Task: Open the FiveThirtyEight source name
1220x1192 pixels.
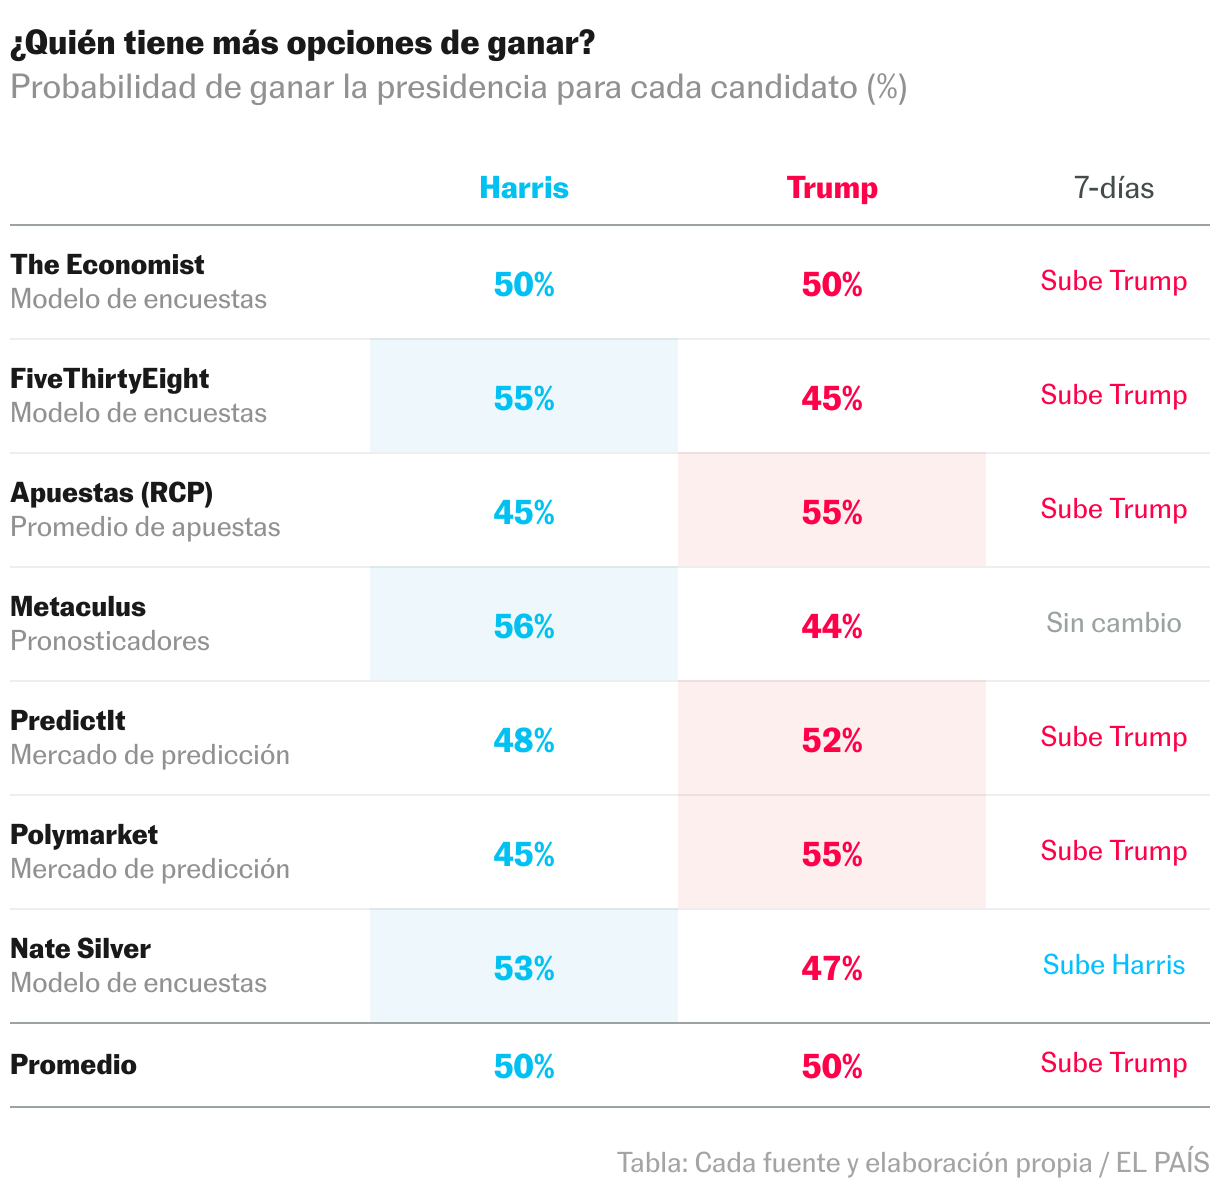Action: 110,379
